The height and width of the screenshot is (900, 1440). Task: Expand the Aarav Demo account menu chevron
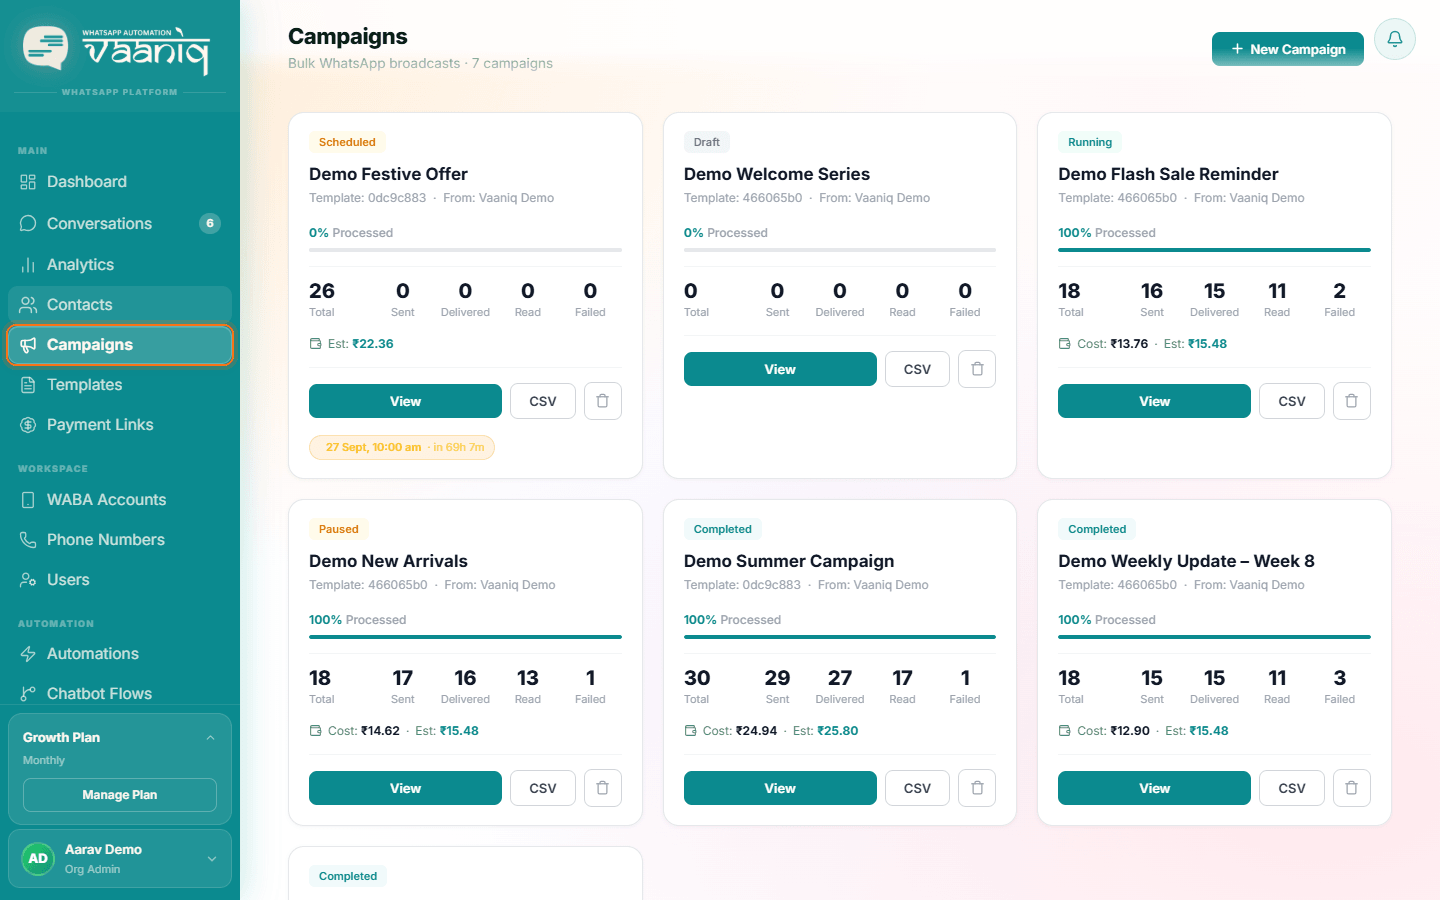[x=212, y=858]
